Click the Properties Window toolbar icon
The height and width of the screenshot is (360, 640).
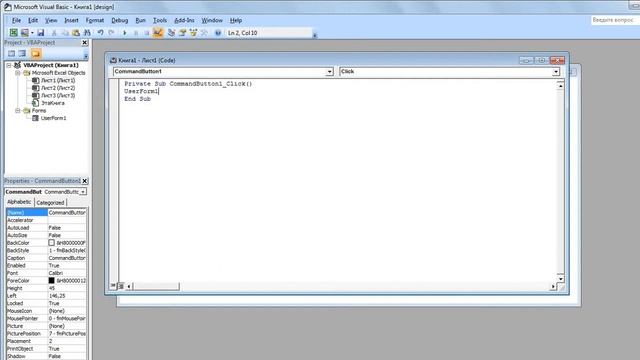pos(182,33)
